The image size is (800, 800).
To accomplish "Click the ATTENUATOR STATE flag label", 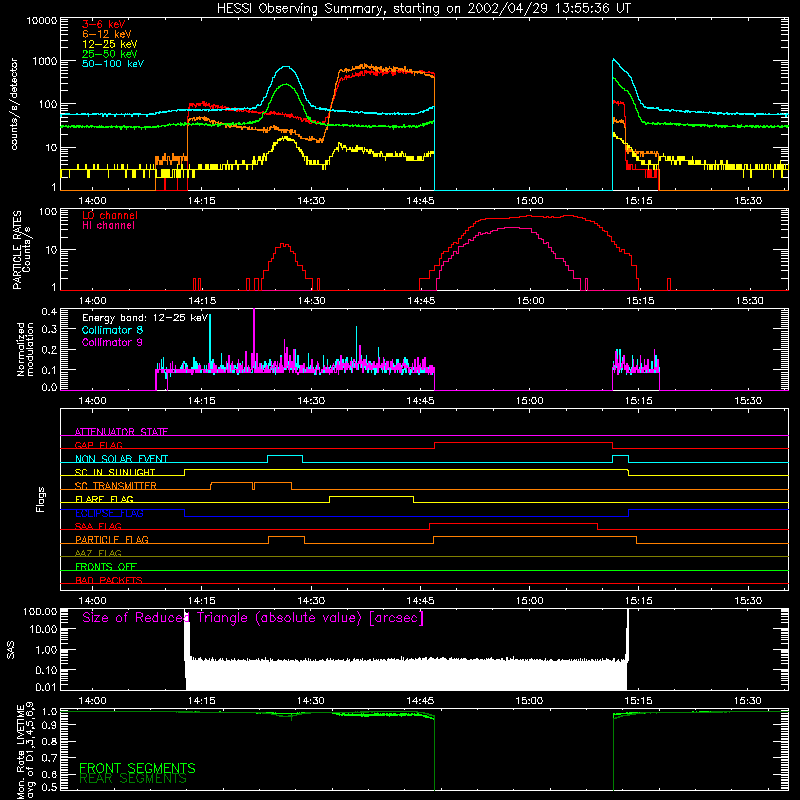I will [x=121, y=432].
